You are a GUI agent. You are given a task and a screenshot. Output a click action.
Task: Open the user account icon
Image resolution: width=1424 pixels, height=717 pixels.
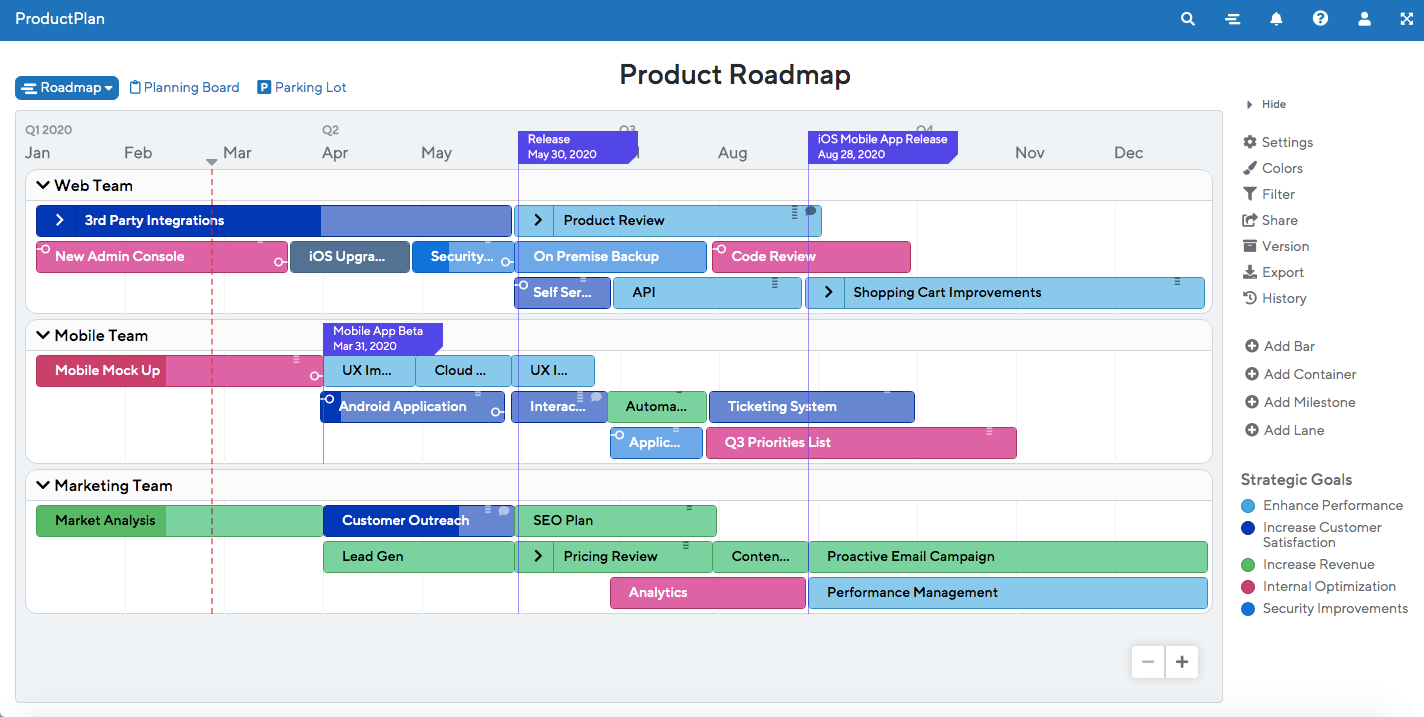[1364, 19]
